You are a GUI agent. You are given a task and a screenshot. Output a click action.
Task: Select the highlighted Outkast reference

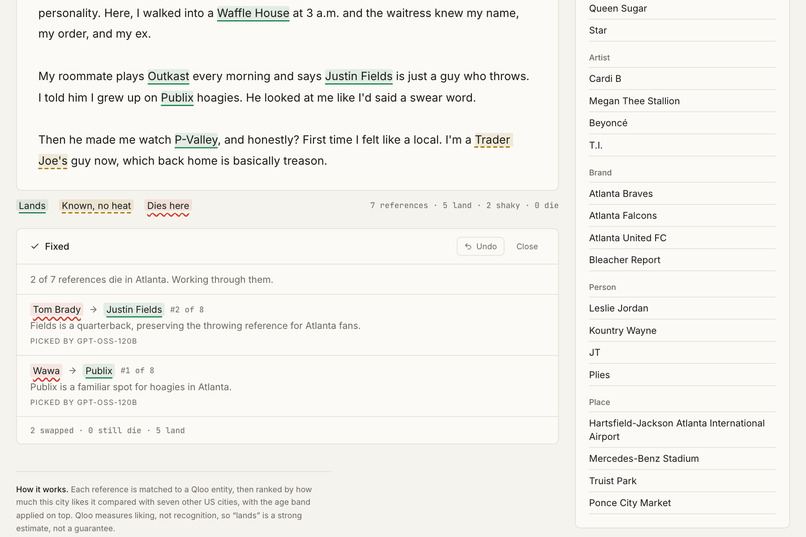(x=168, y=77)
